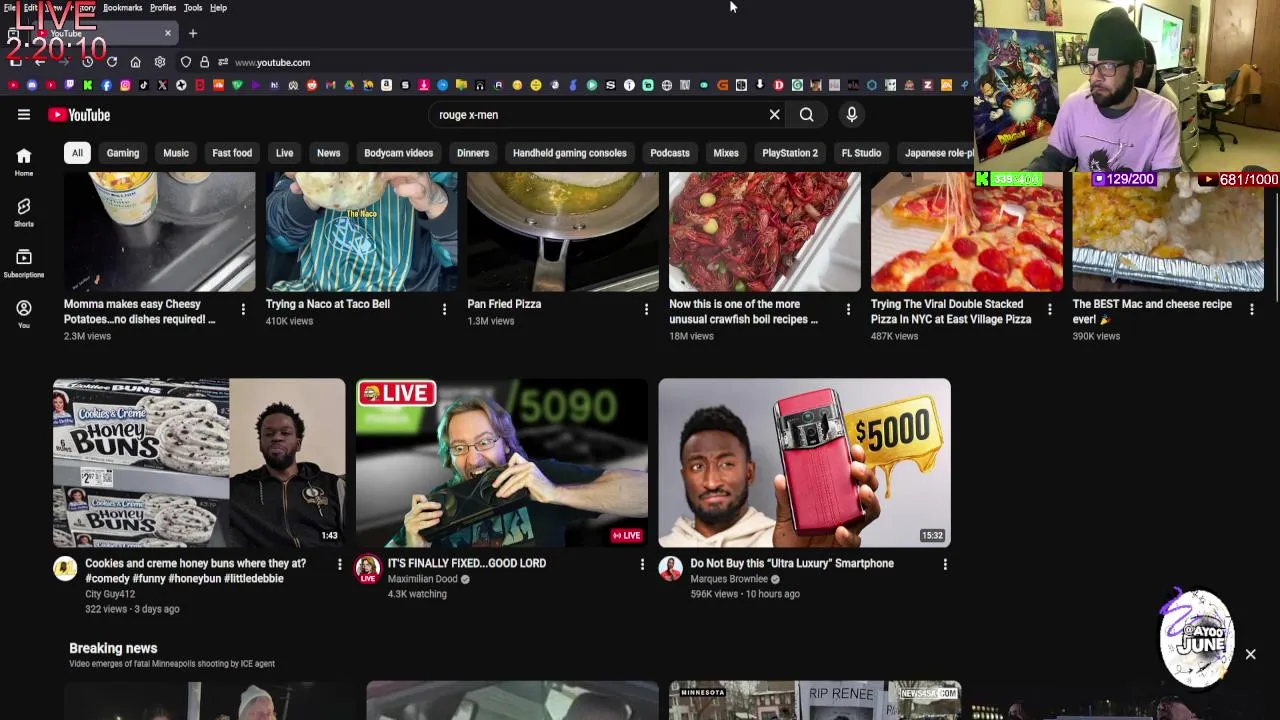Open Marques Brownlee channel name link
Viewport: 1280px width, 720px height.
point(729,579)
